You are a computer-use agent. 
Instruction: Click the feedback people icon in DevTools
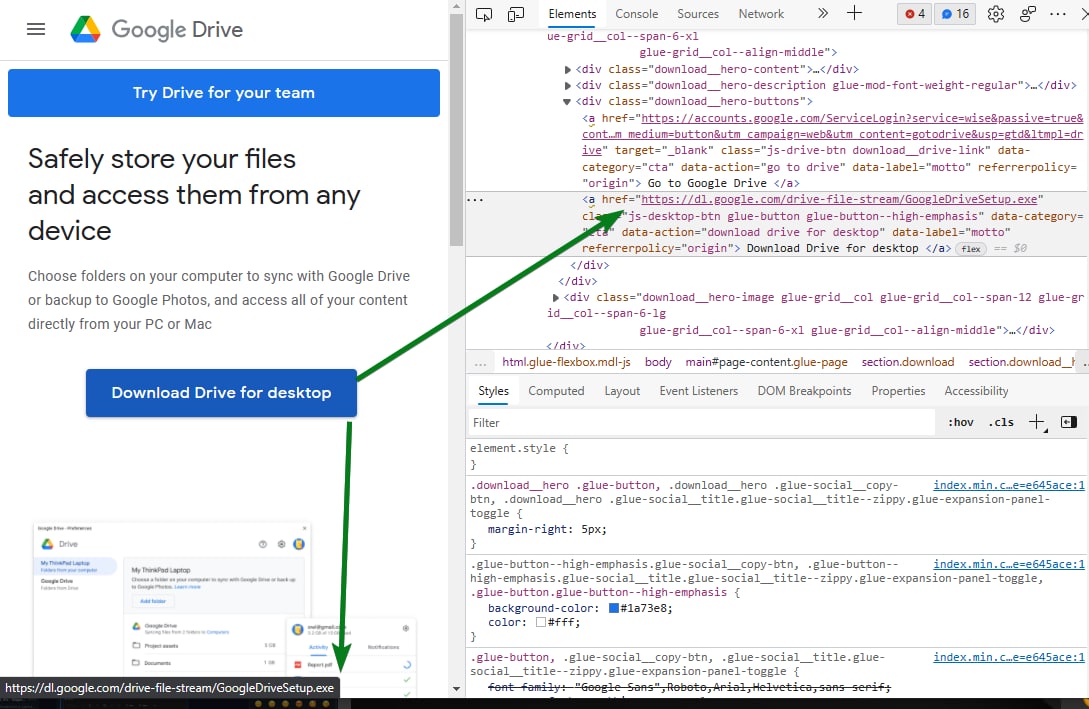1027,14
